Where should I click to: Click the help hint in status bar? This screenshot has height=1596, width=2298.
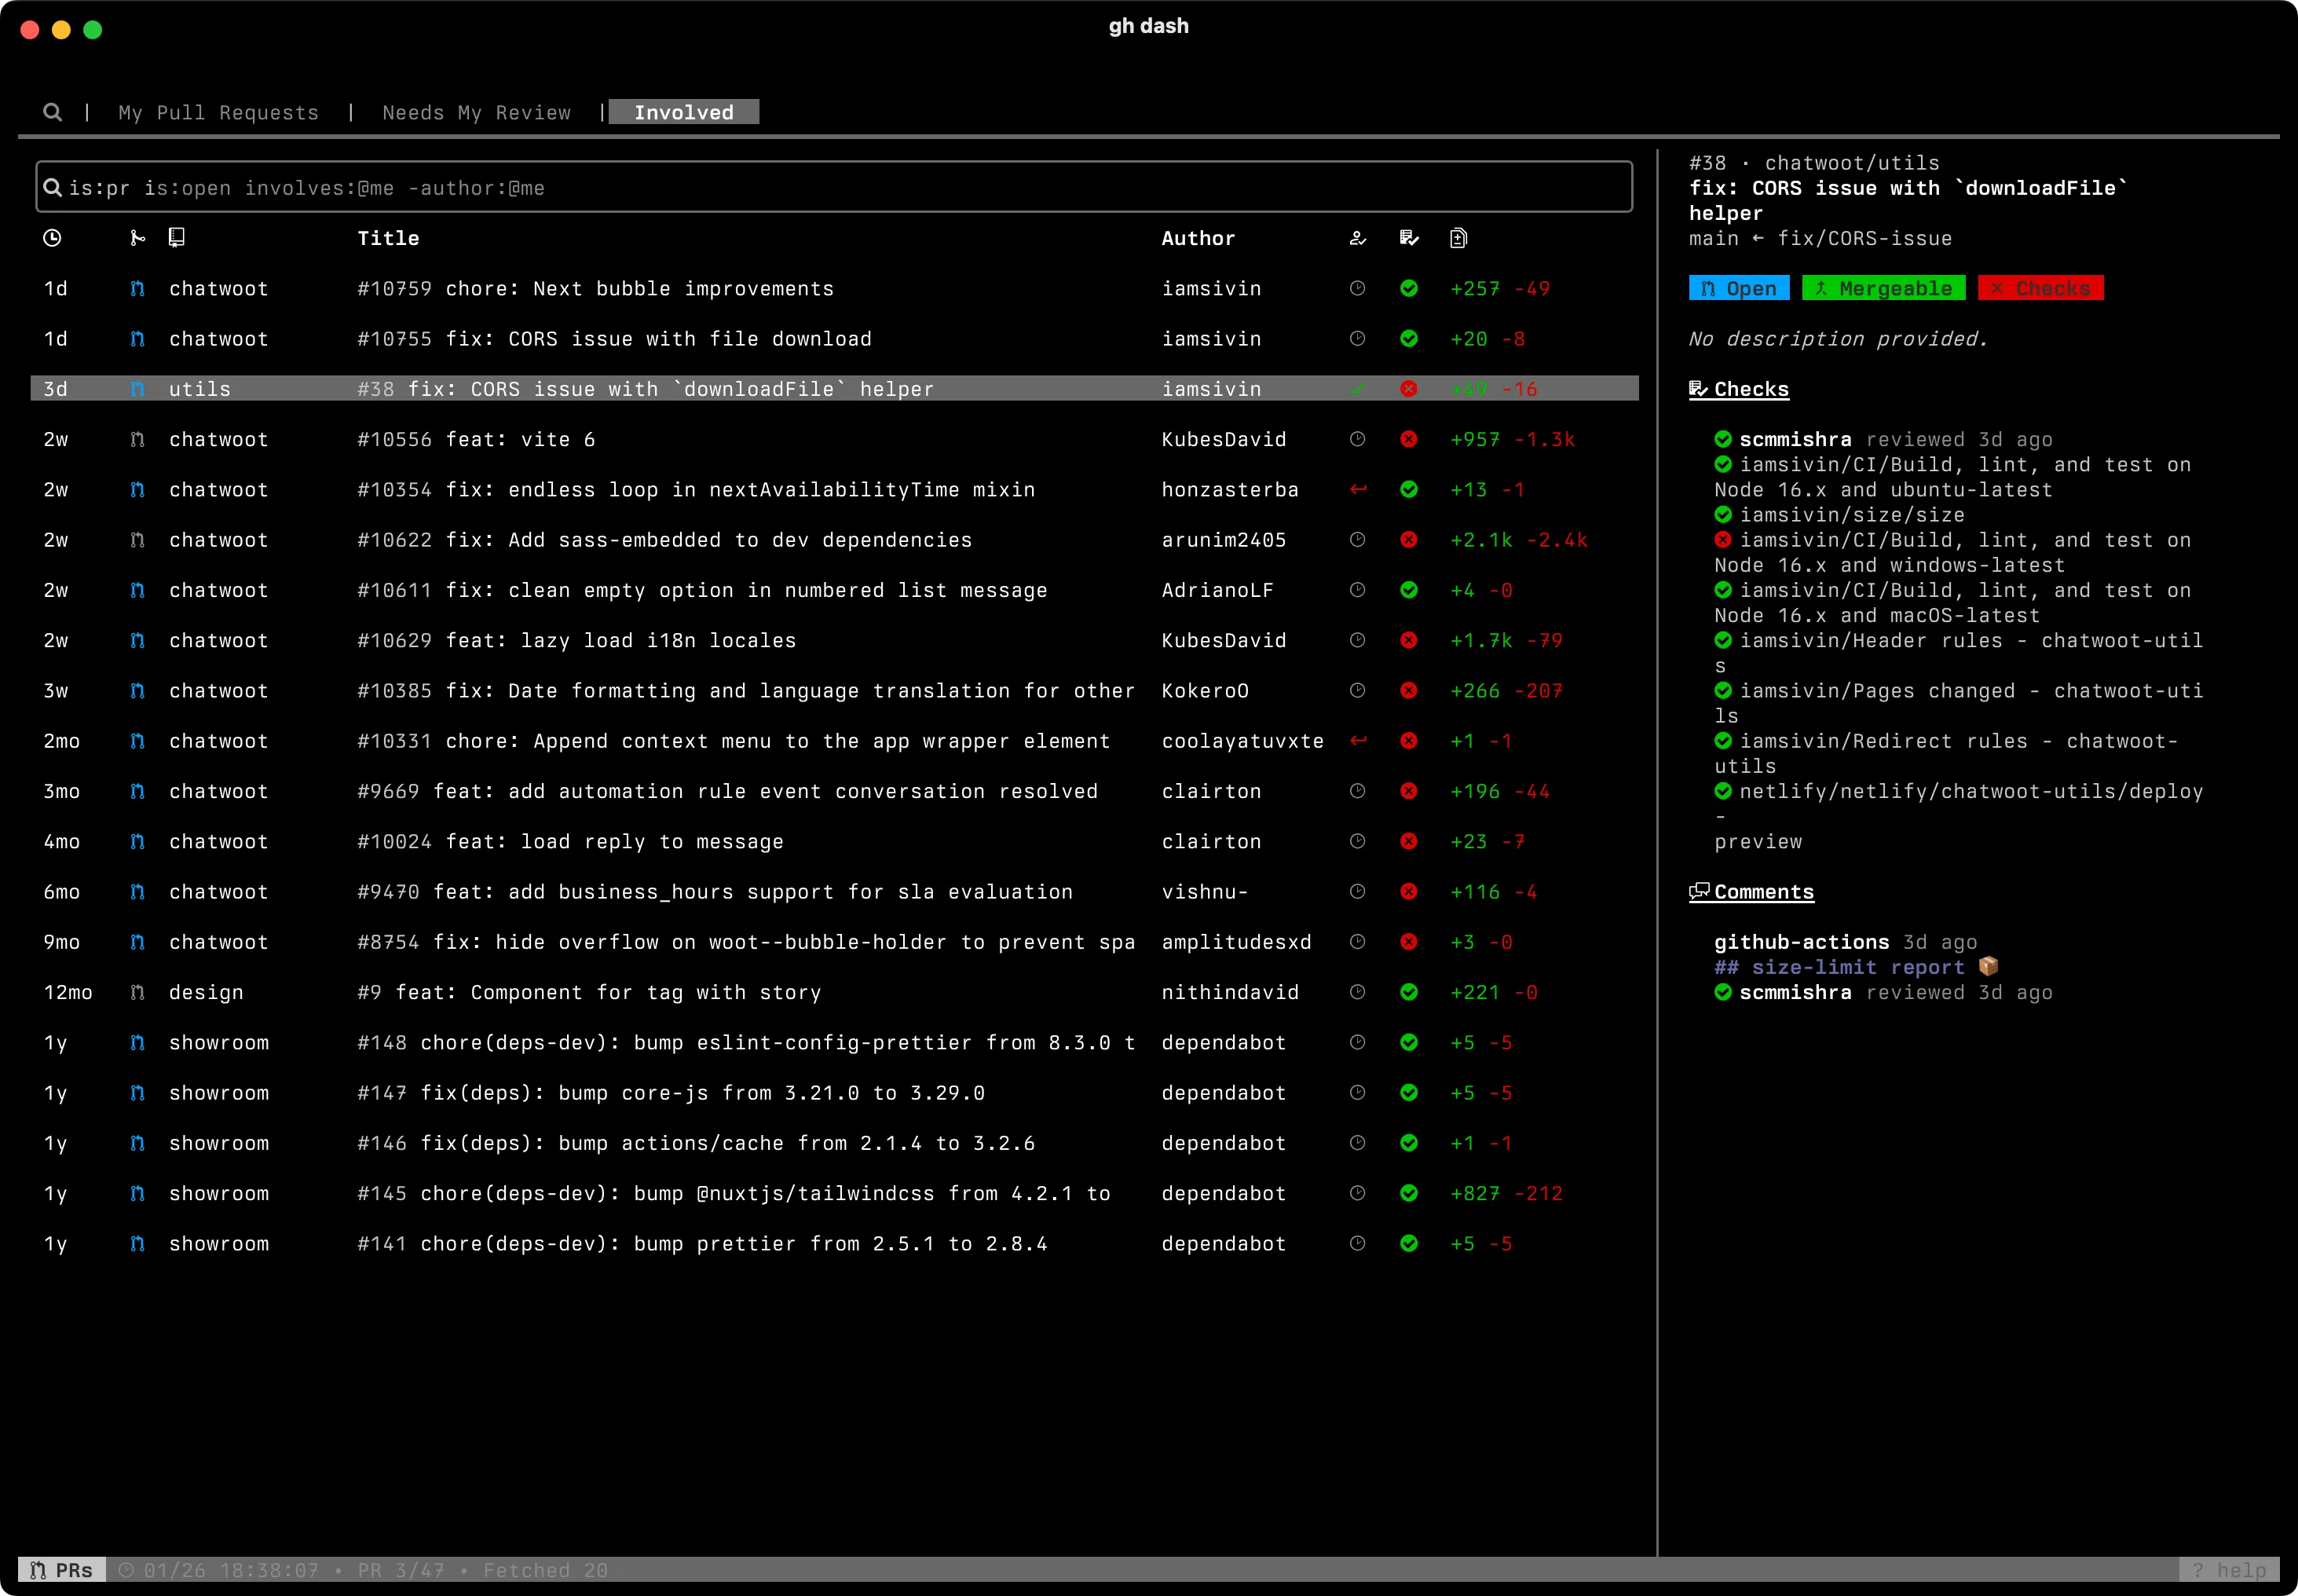(x=2228, y=1570)
